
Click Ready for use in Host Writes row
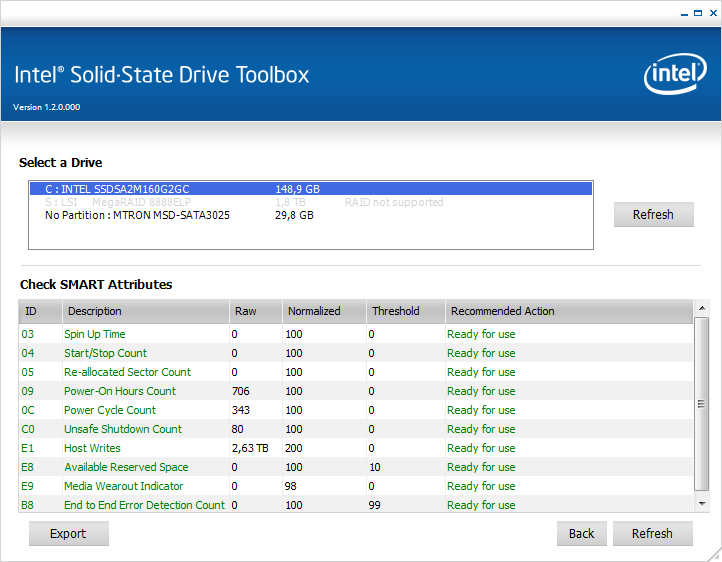pos(481,448)
